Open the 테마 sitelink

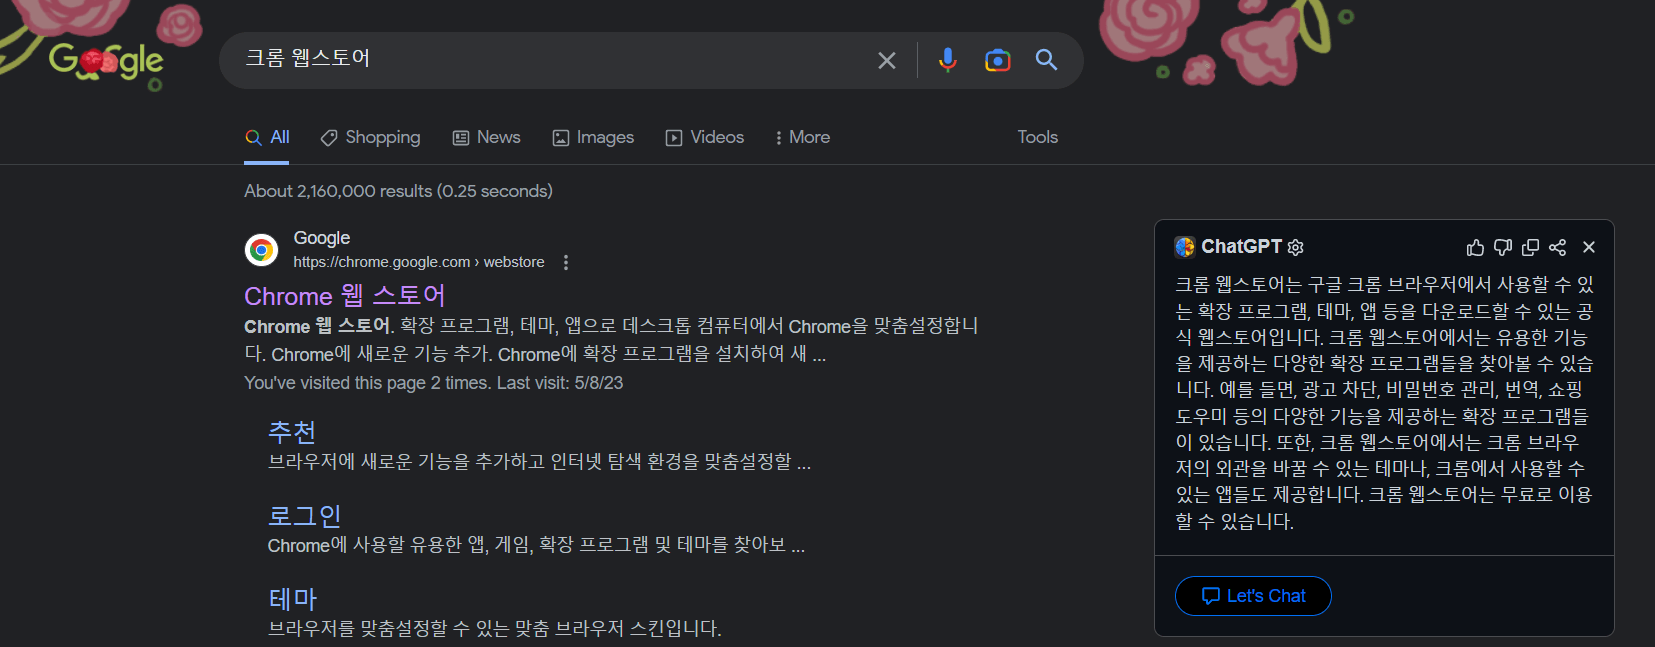(x=292, y=599)
